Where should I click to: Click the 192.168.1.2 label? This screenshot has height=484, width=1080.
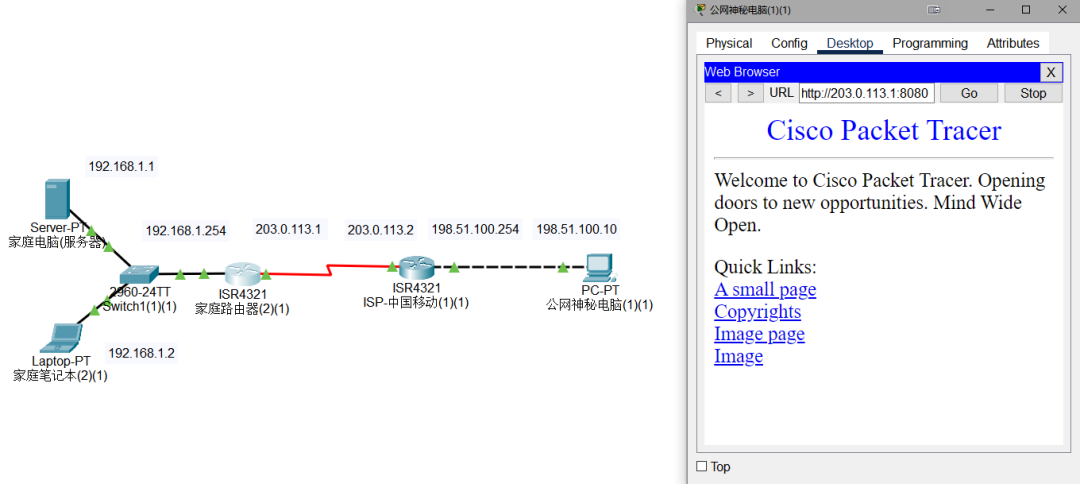point(141,353)
